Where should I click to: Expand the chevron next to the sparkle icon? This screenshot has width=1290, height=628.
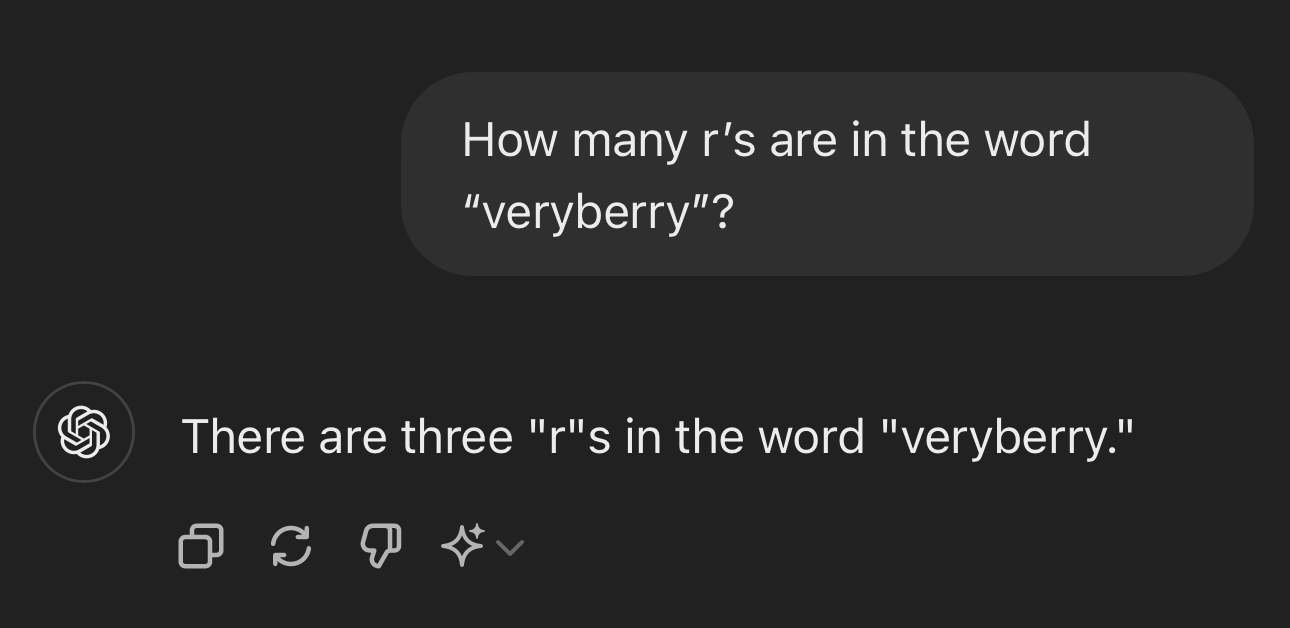tap(510, 547)
